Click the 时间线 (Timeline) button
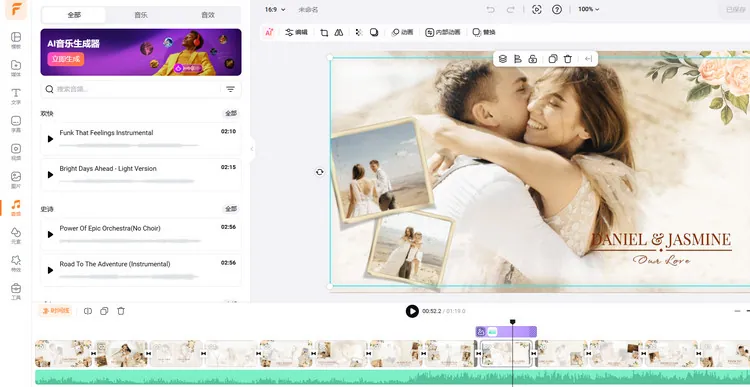750x387 pixels. [55, 311]
